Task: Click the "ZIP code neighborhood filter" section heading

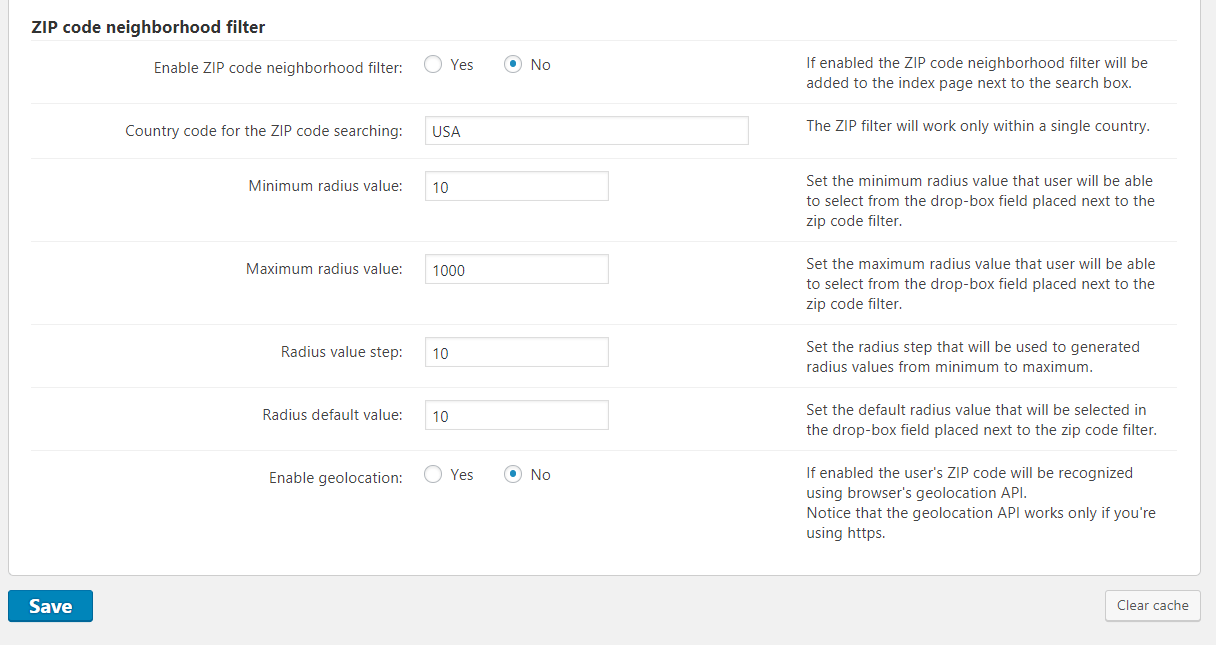Action: click(148, 27)
